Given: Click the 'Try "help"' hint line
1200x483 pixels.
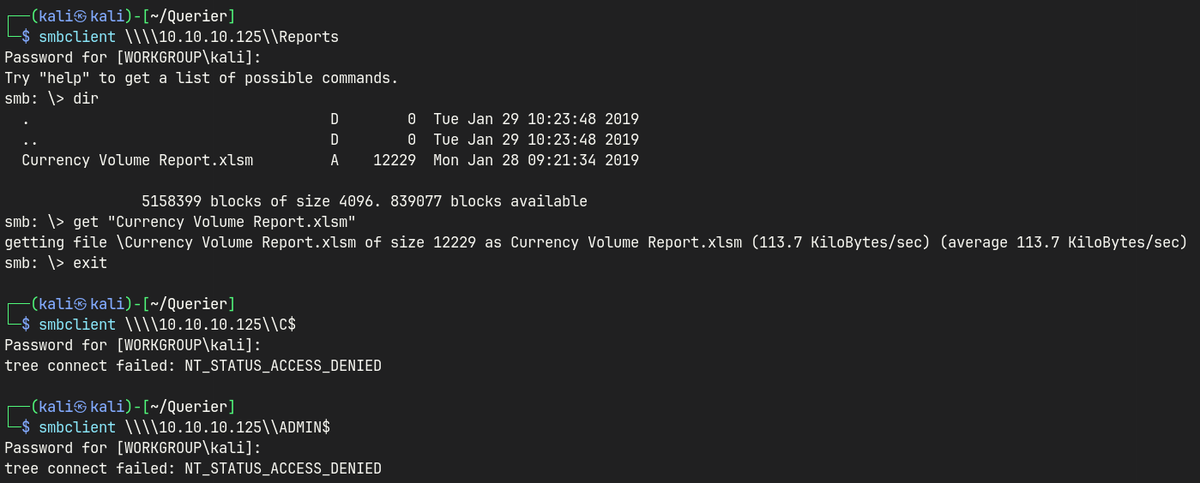Looking at the screenshot, I should (201, 78).
